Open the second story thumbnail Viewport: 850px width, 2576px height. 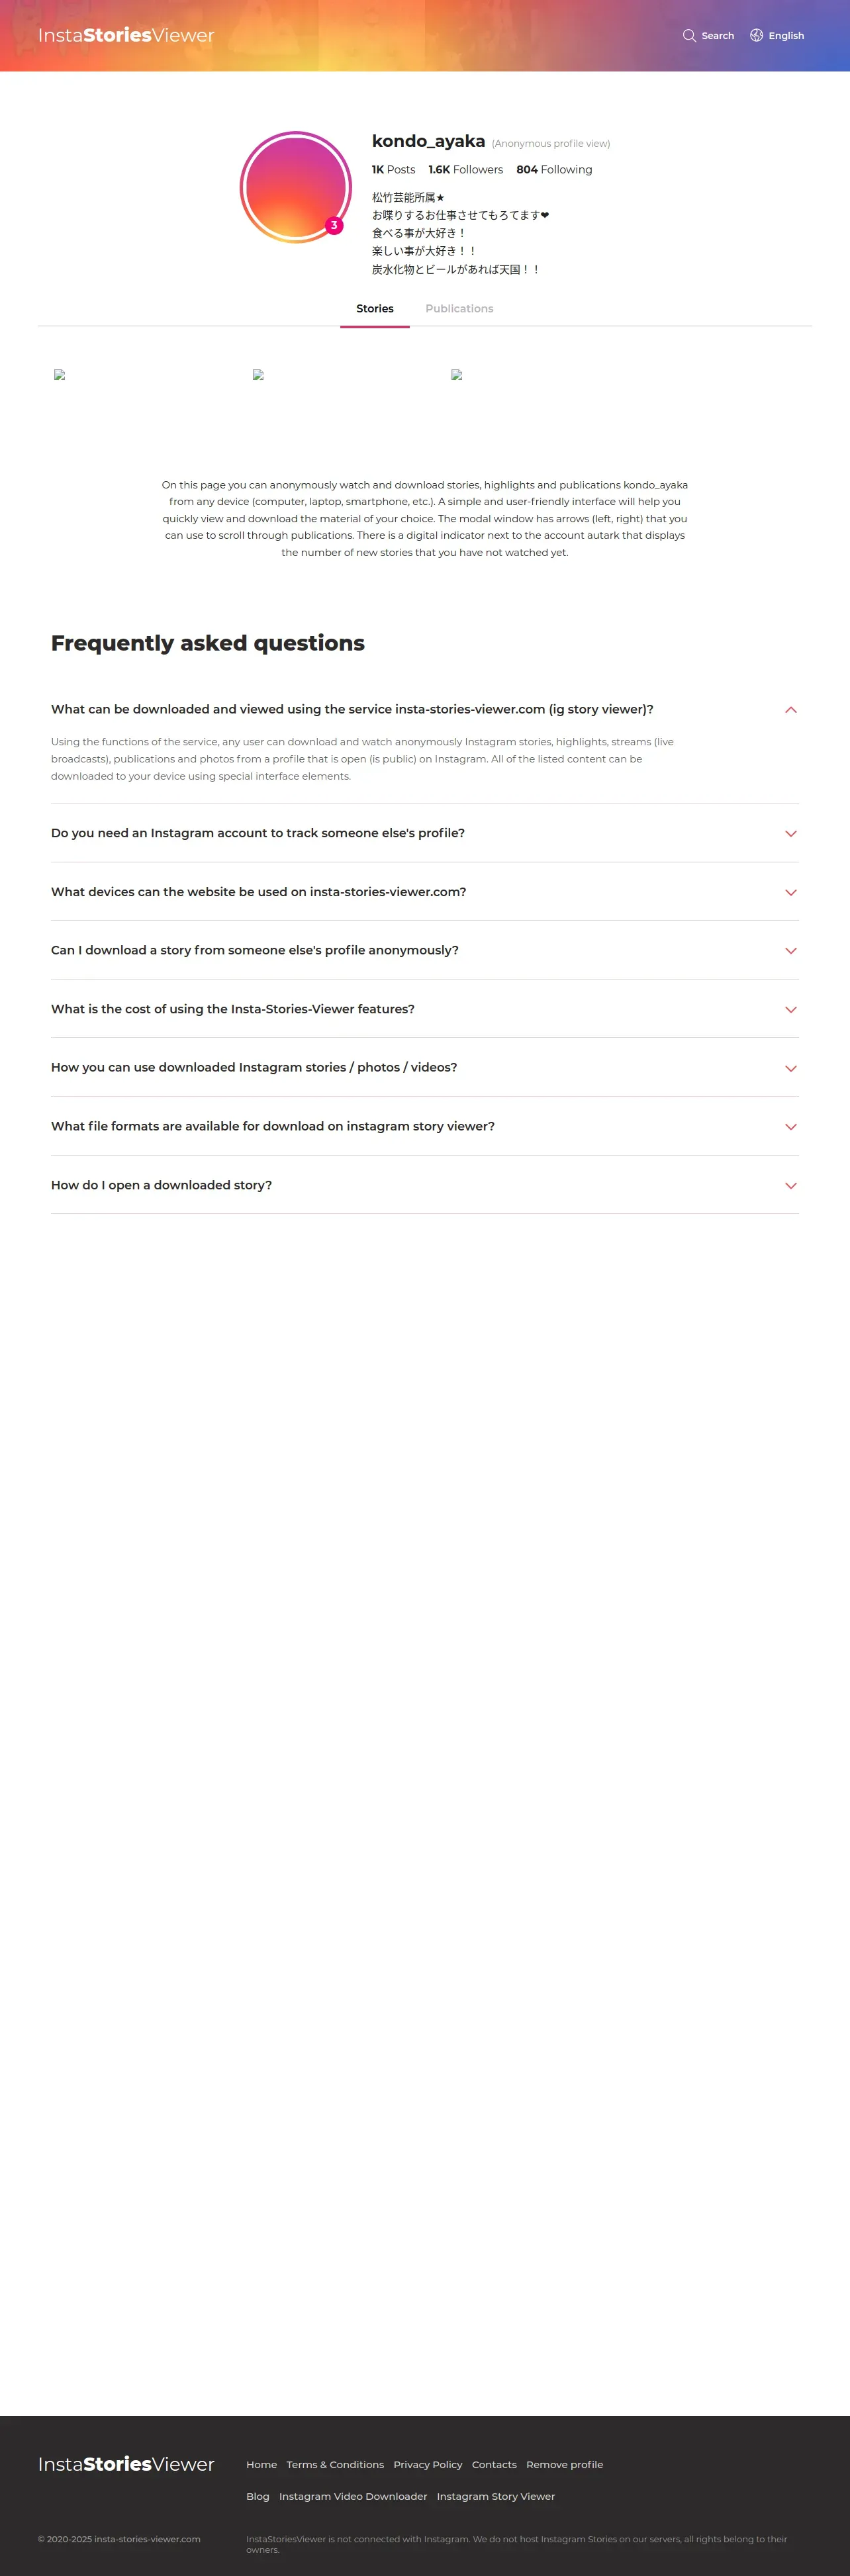coord(258,375)
